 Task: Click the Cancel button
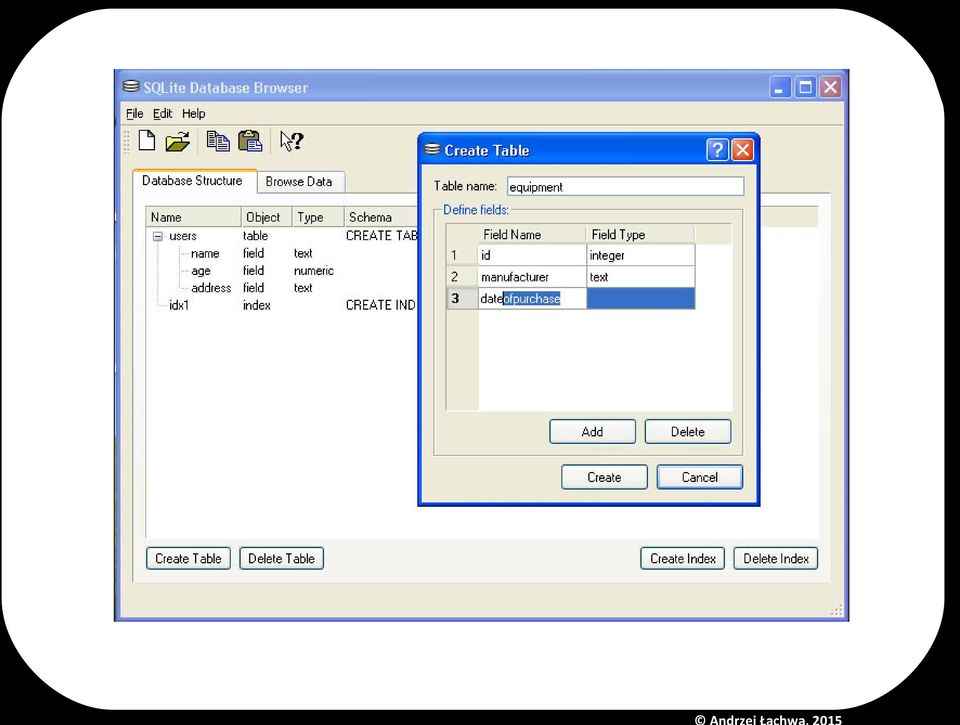pyautogui.click(x=700, y=477)
